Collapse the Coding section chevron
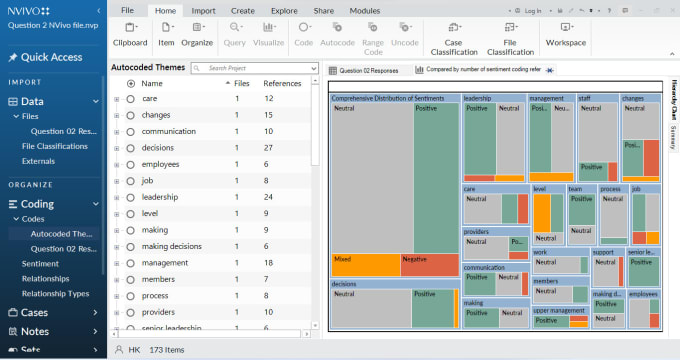 (x=96, y=204)
